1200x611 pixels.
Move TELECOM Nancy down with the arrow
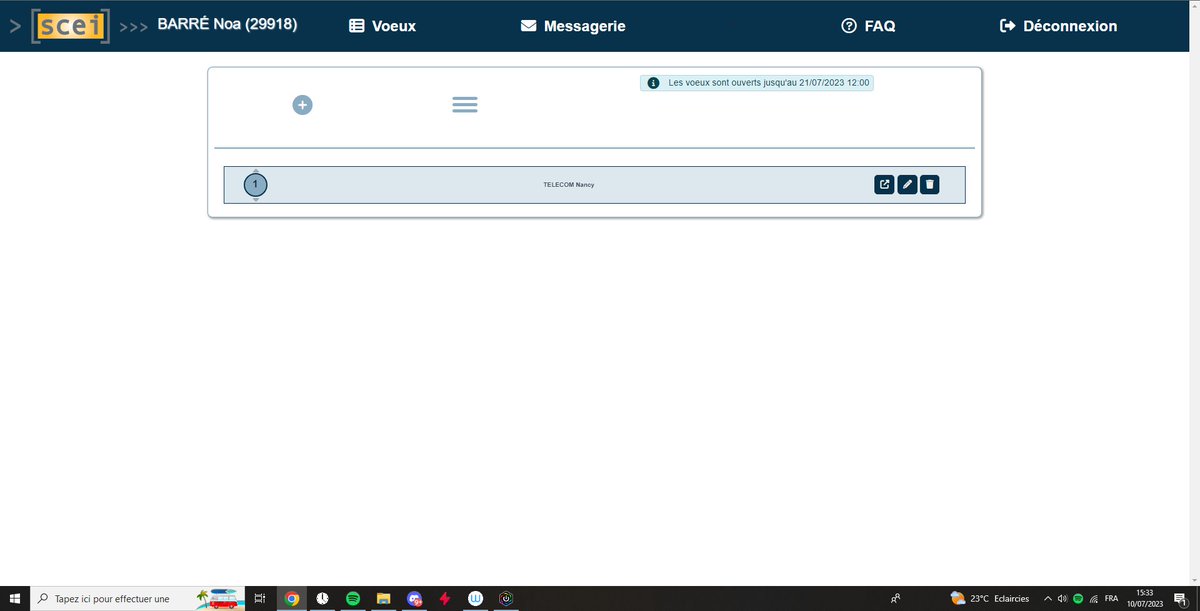click(x=256, y=200)
